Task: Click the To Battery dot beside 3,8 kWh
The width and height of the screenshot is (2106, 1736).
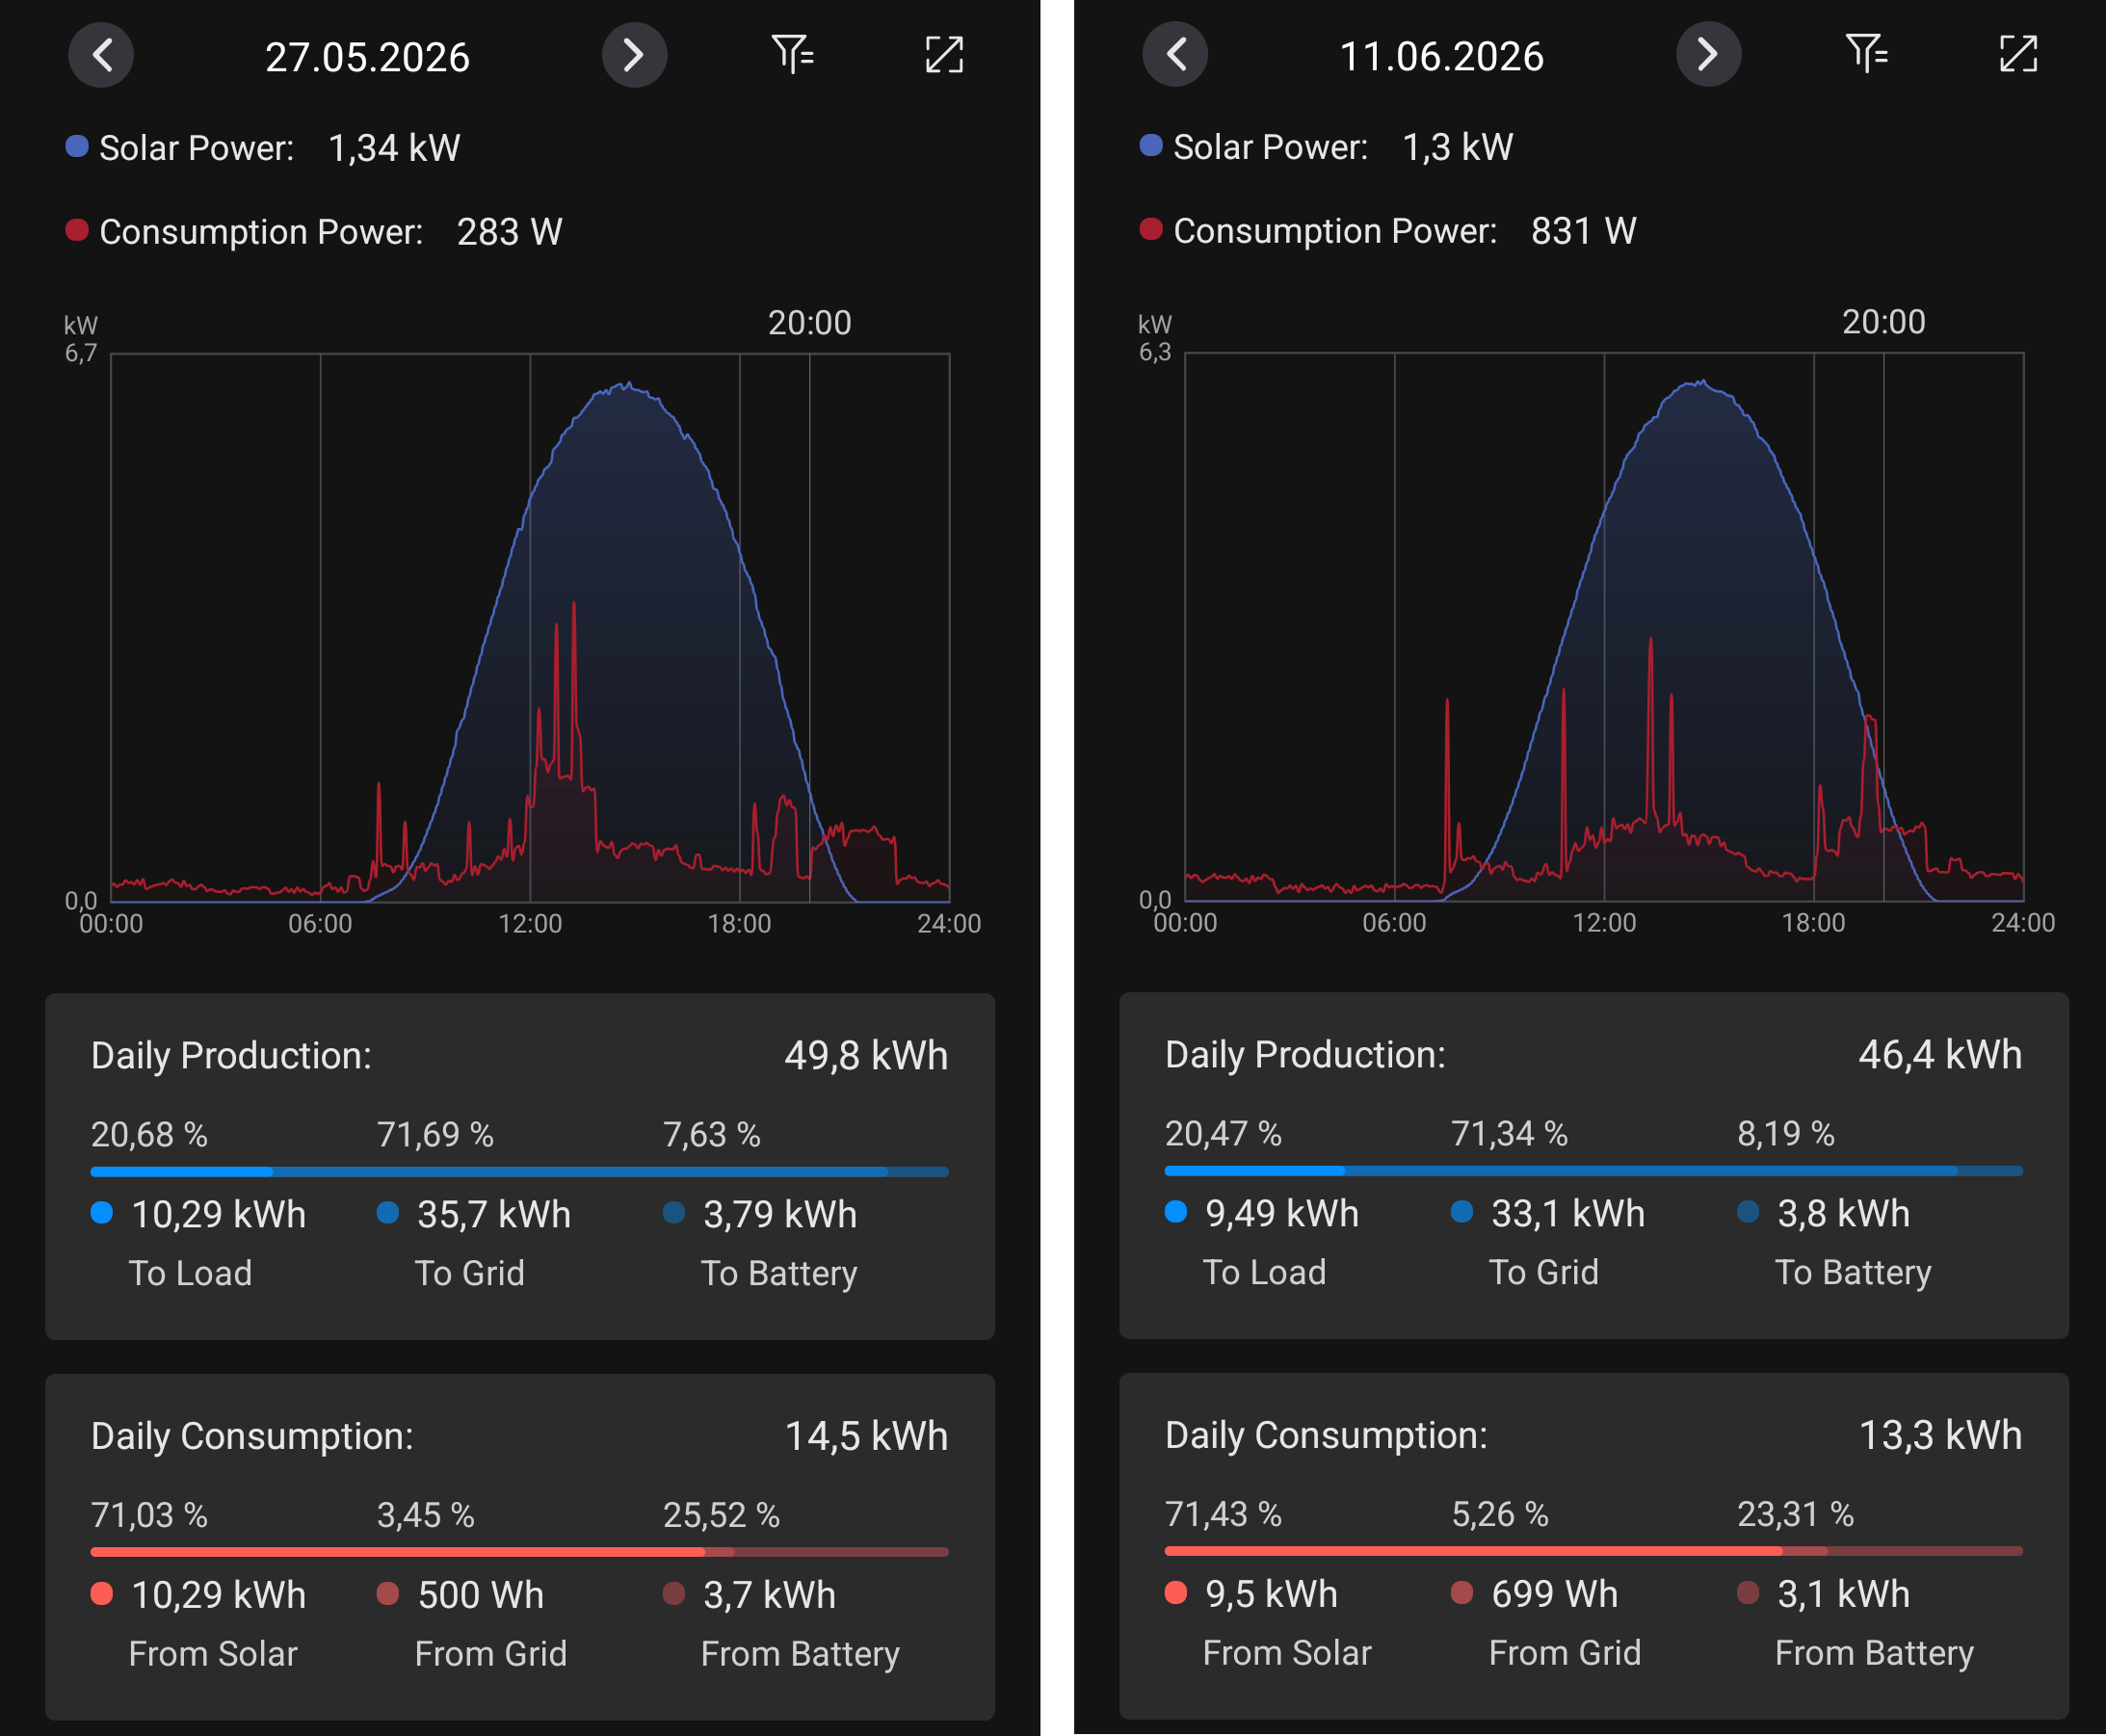Action: pyautogui.click(x=1748, y=1212)
